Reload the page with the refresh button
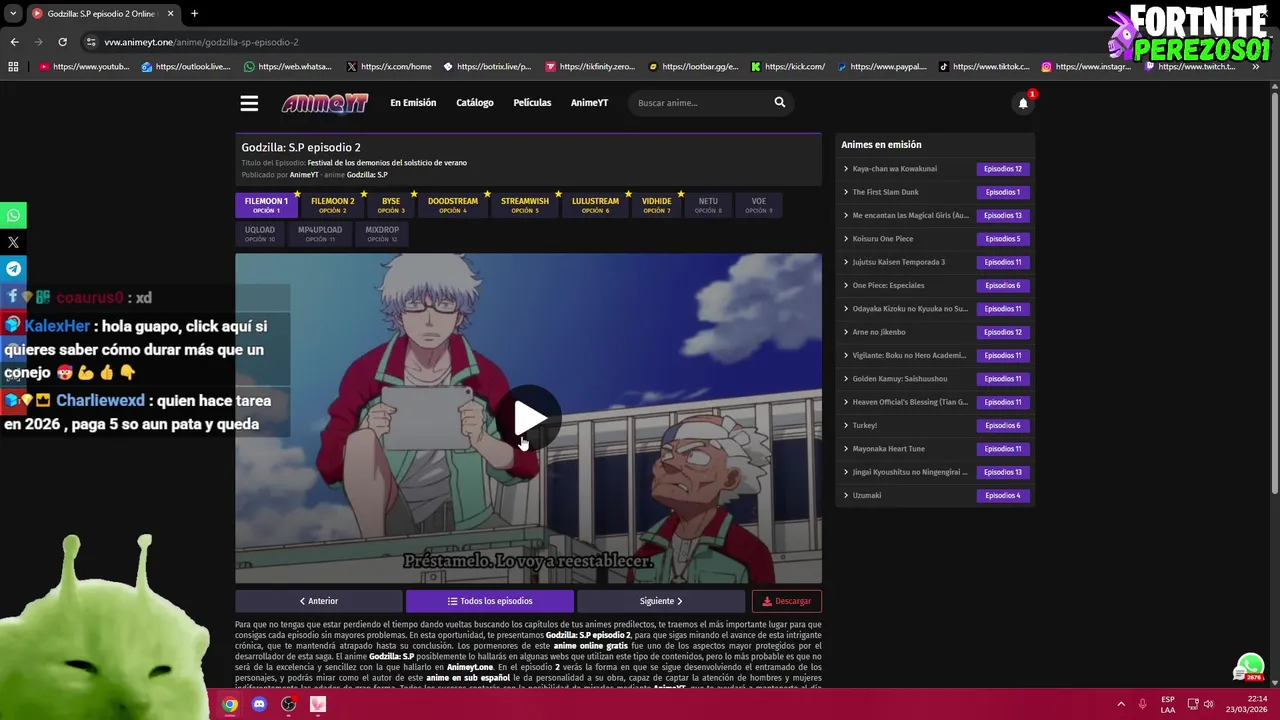The image size is (1280, 720). (62, 42)
